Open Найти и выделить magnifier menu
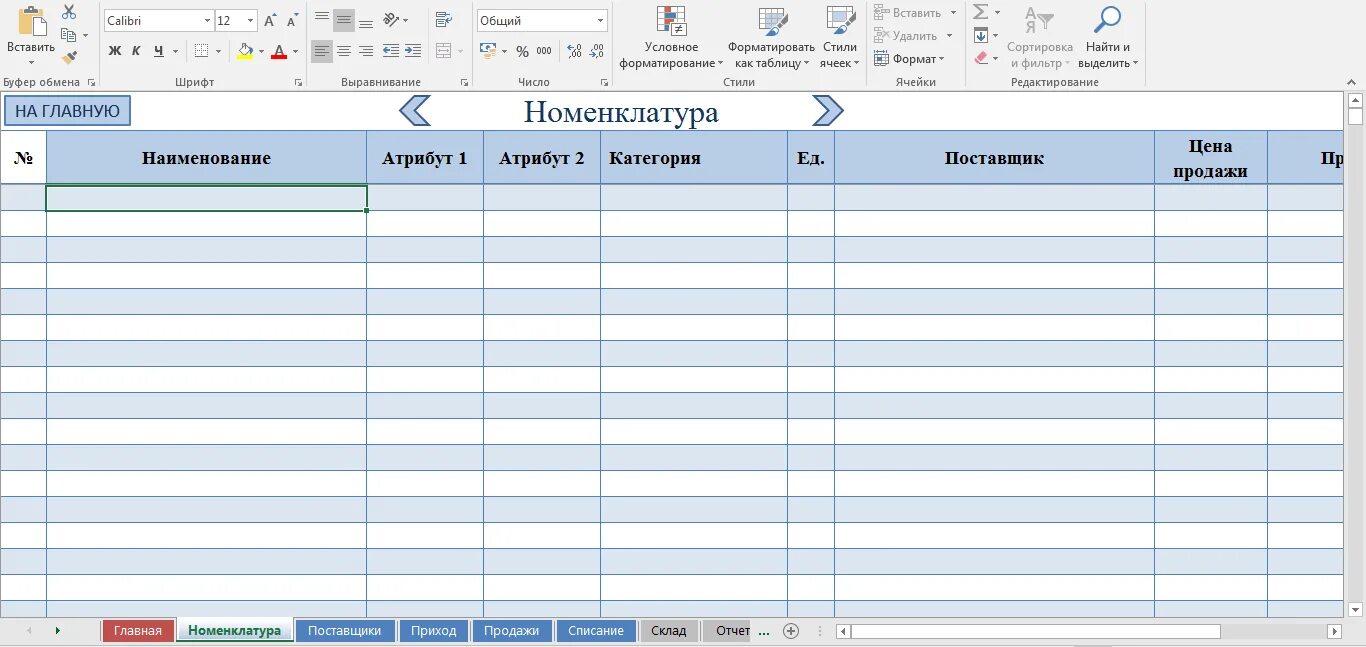Viewport: 1366px width, 647px height. pyautogui.click(x=1108, y=38)
